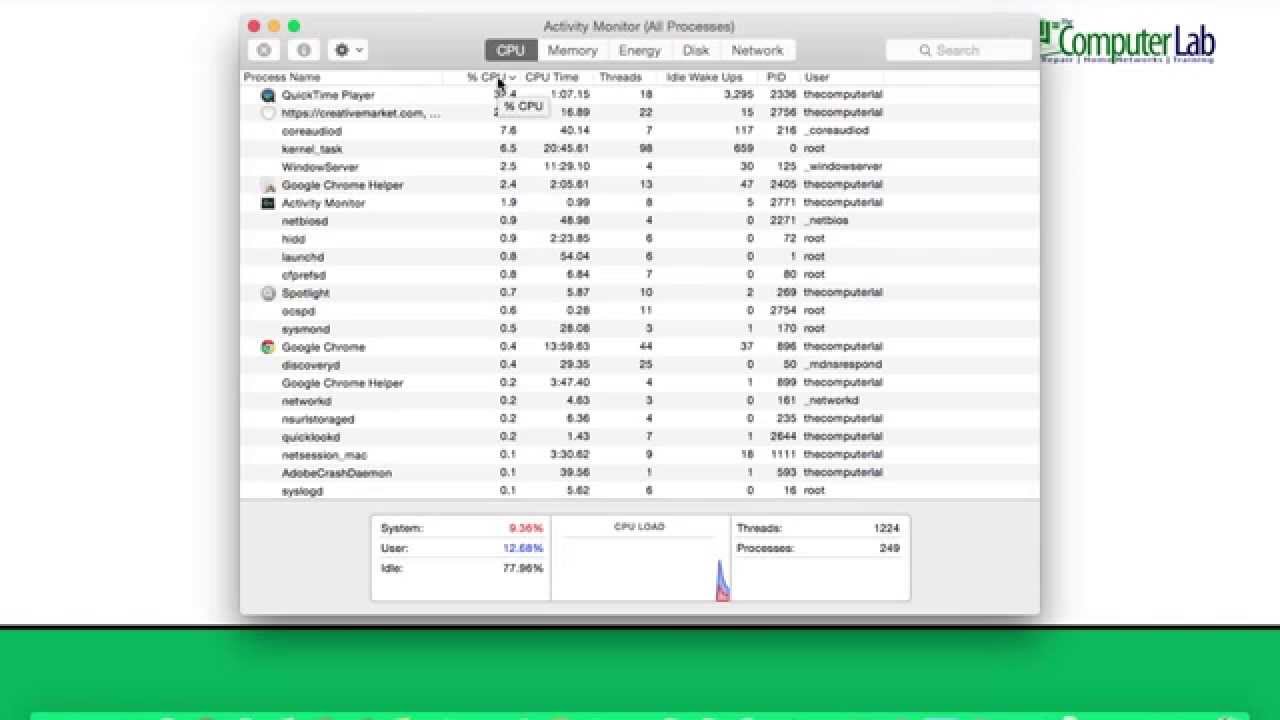
Task: Click the Google Chrome process icon
Action: click(268, 347)
